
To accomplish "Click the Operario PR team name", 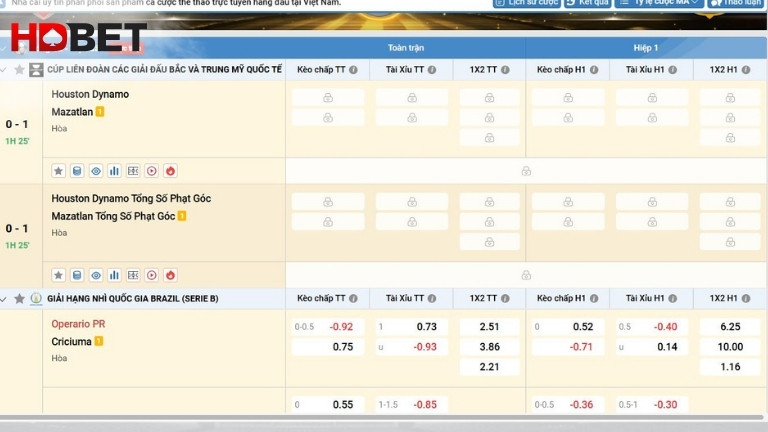I will (x=78, y=324).
